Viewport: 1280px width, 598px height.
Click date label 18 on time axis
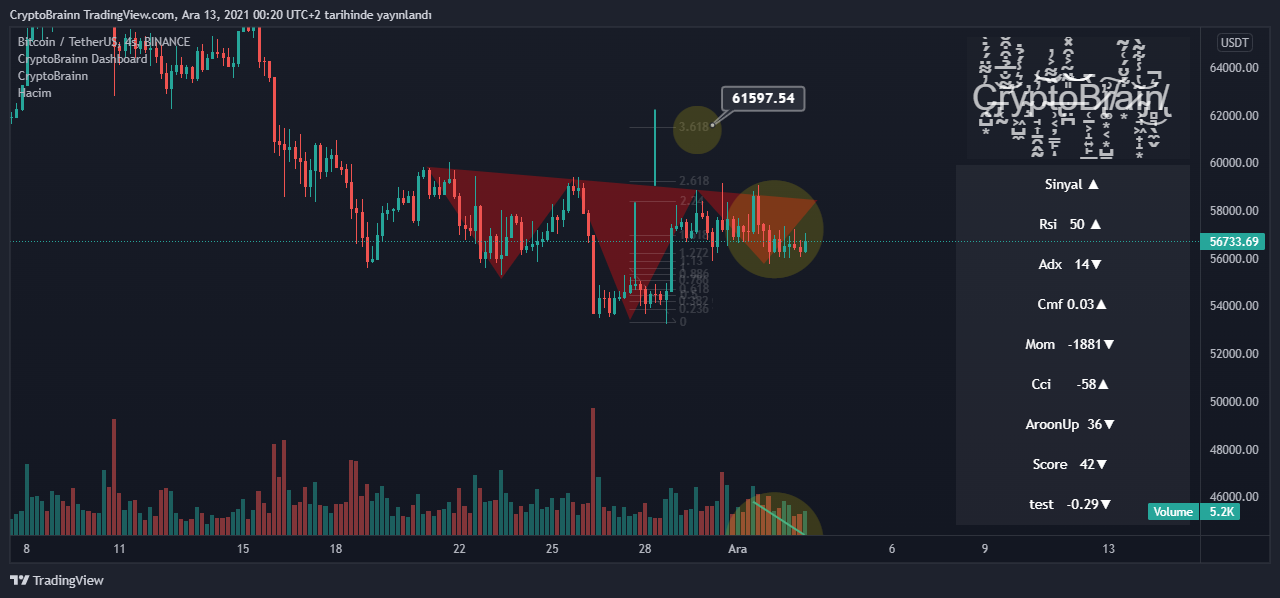pyautogui.click(x=336, y=549)
